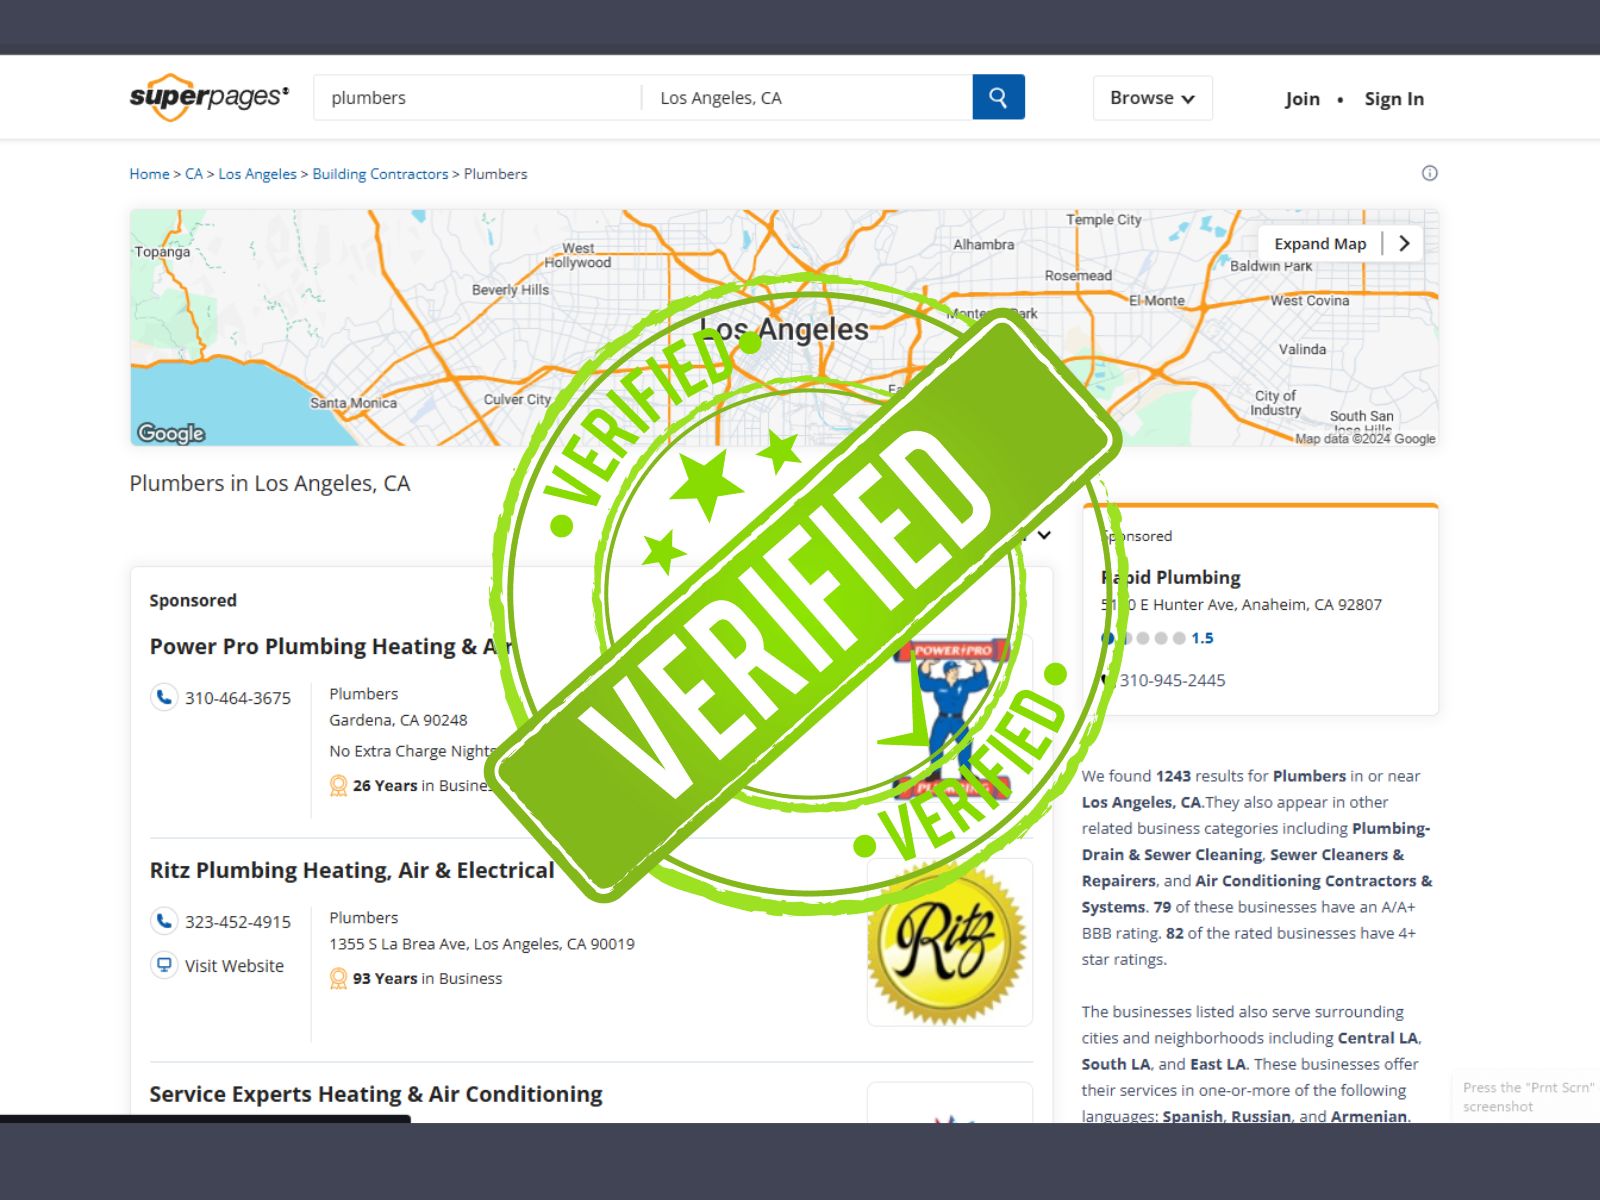
Task: Click the plumbers search keyword field
Action: point(477,98)
